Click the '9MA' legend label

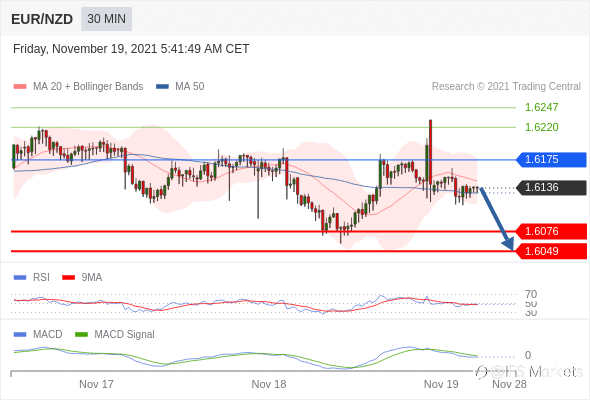(92, 278)
